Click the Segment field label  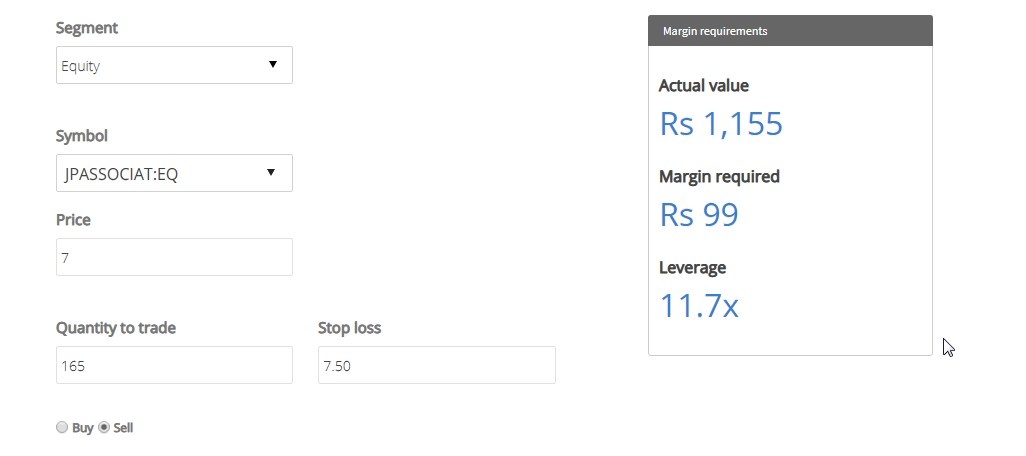coord(87,28)
